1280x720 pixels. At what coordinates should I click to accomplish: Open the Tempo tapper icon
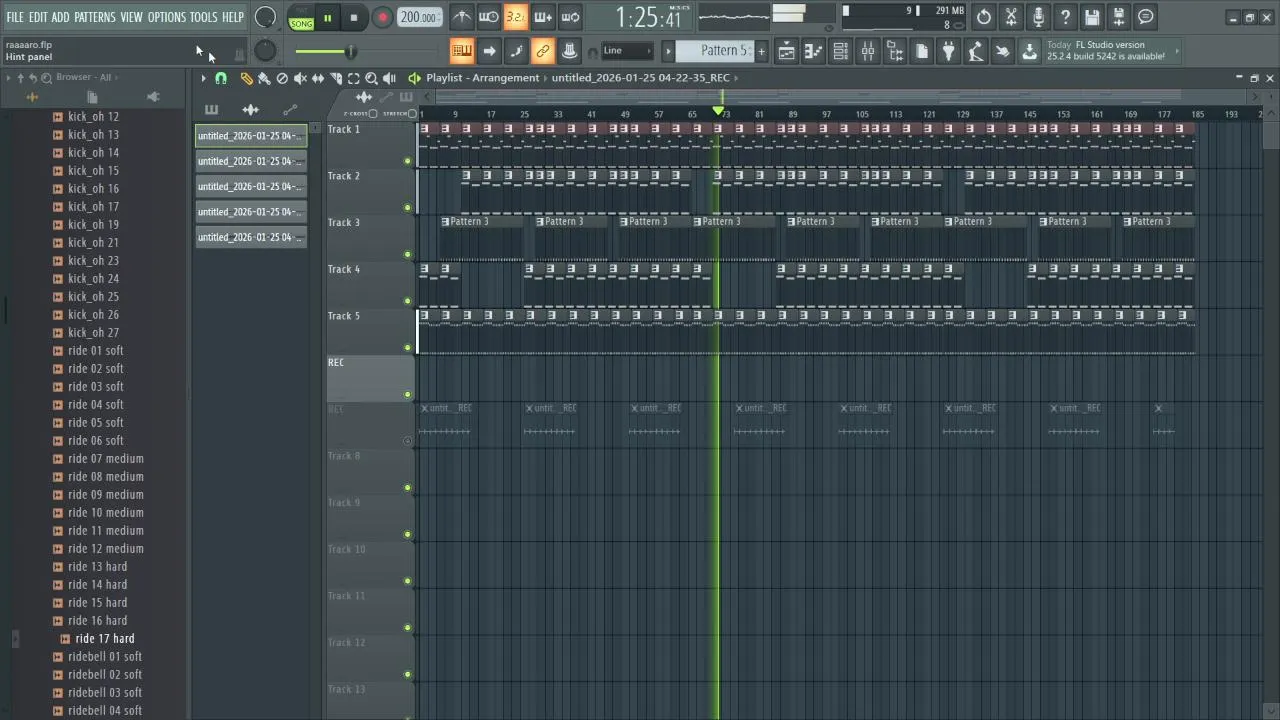976,51
